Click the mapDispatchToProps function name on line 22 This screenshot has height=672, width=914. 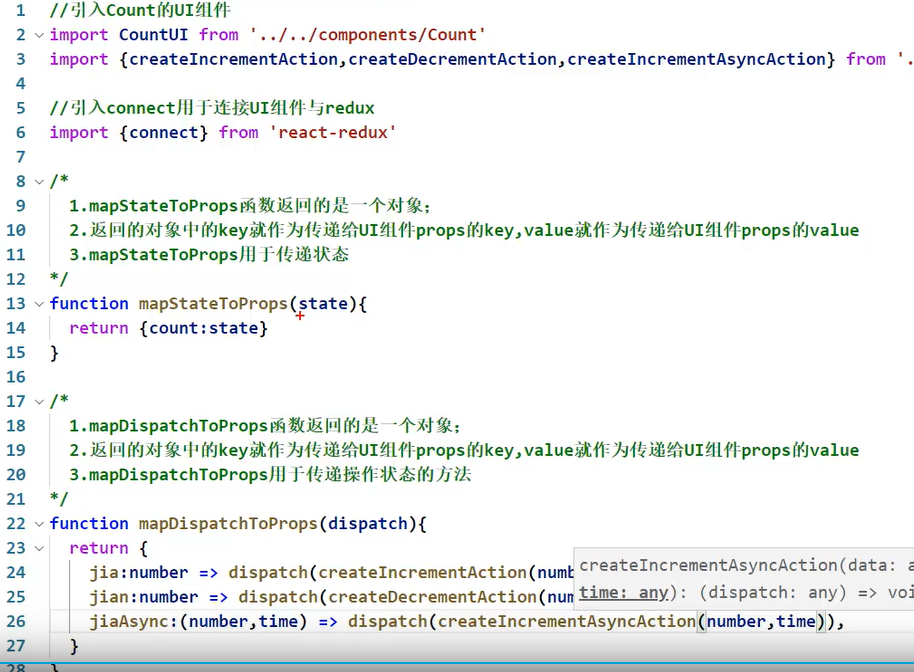[x=228, y=523]
